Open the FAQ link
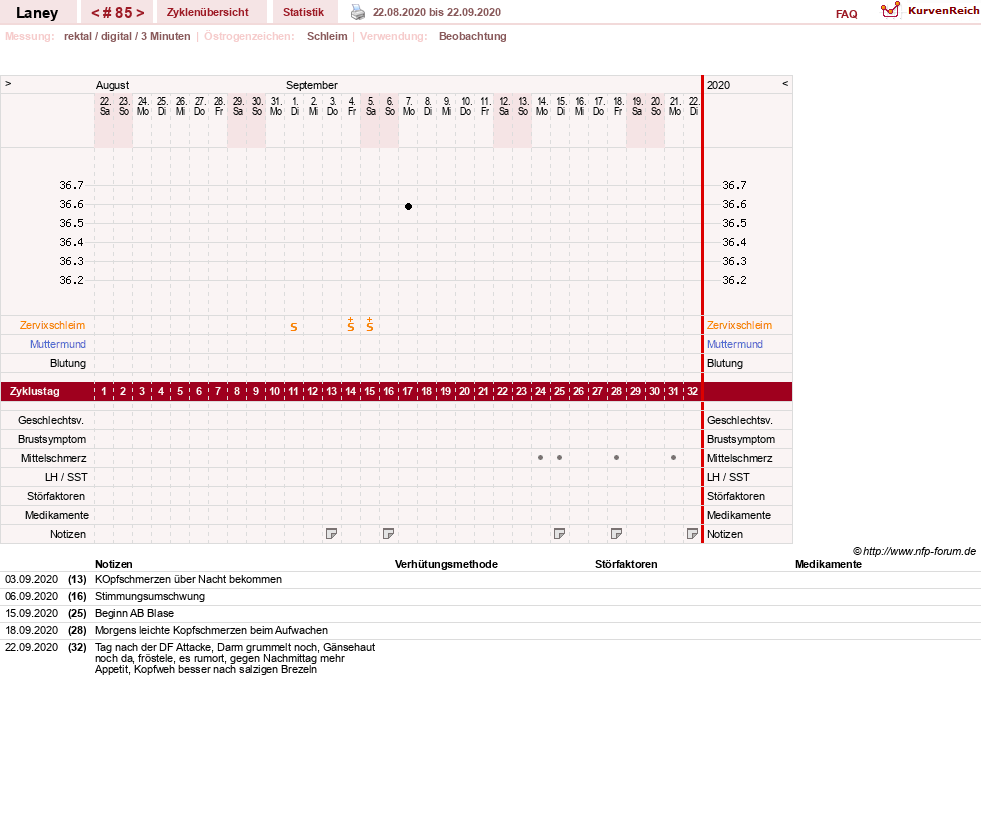Image resolution: width=981 pixels, height=832 pixels. (846, 14)
